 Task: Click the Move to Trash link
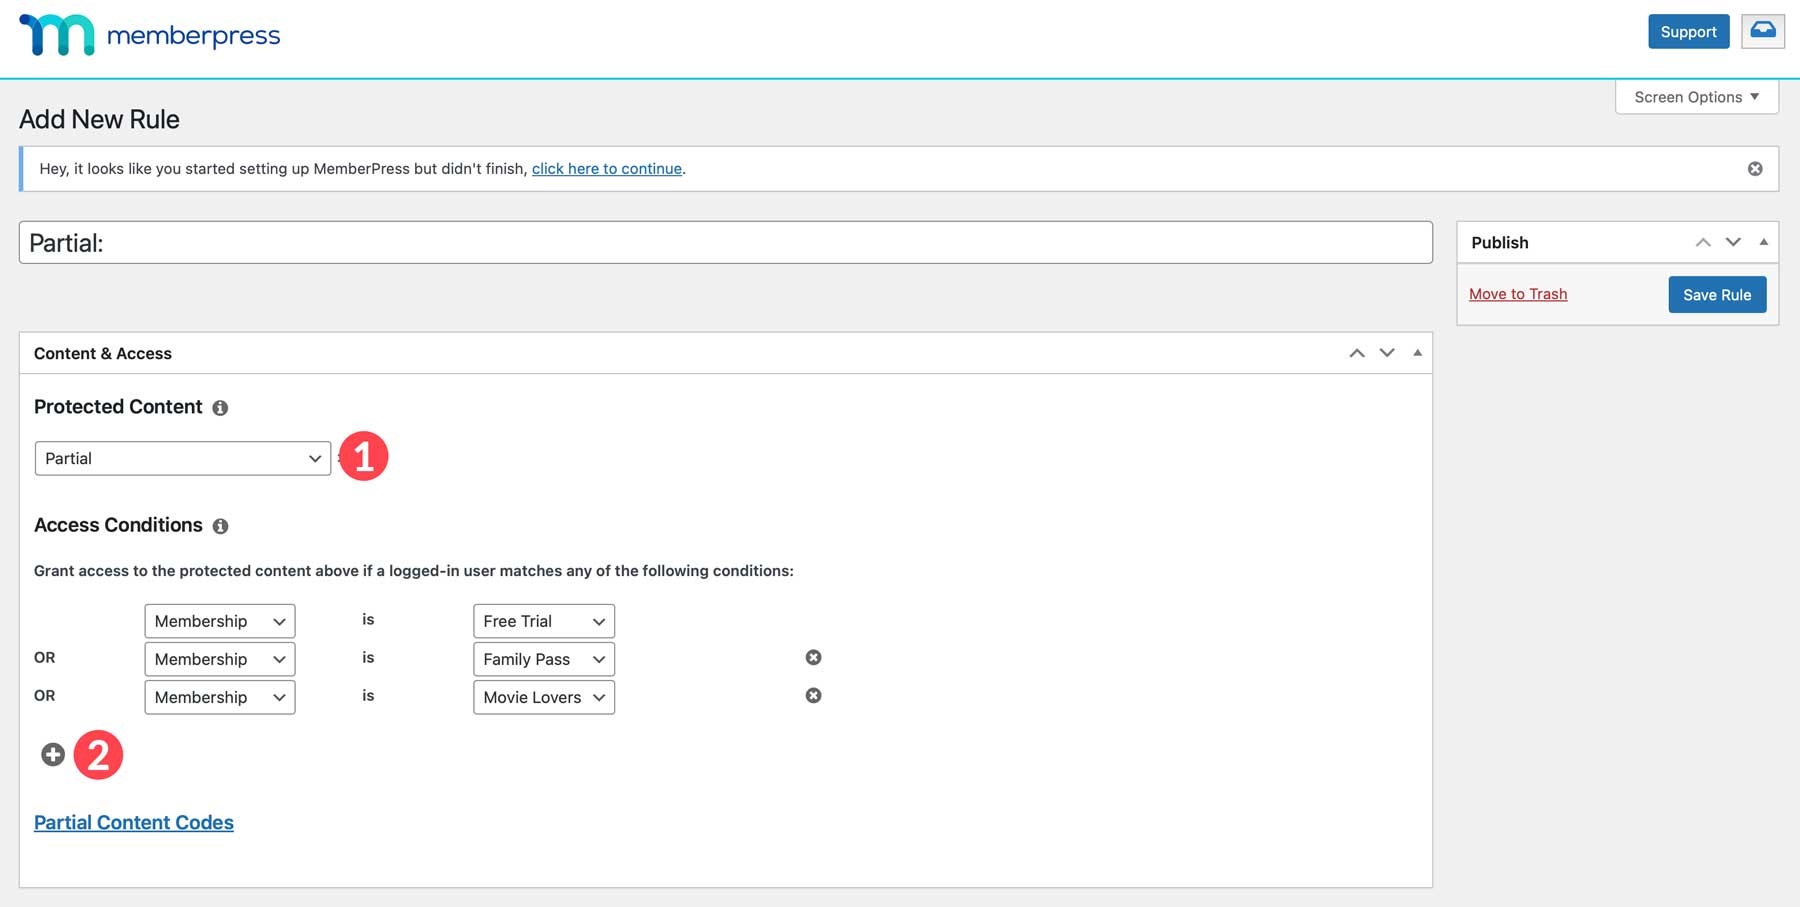1517,294
